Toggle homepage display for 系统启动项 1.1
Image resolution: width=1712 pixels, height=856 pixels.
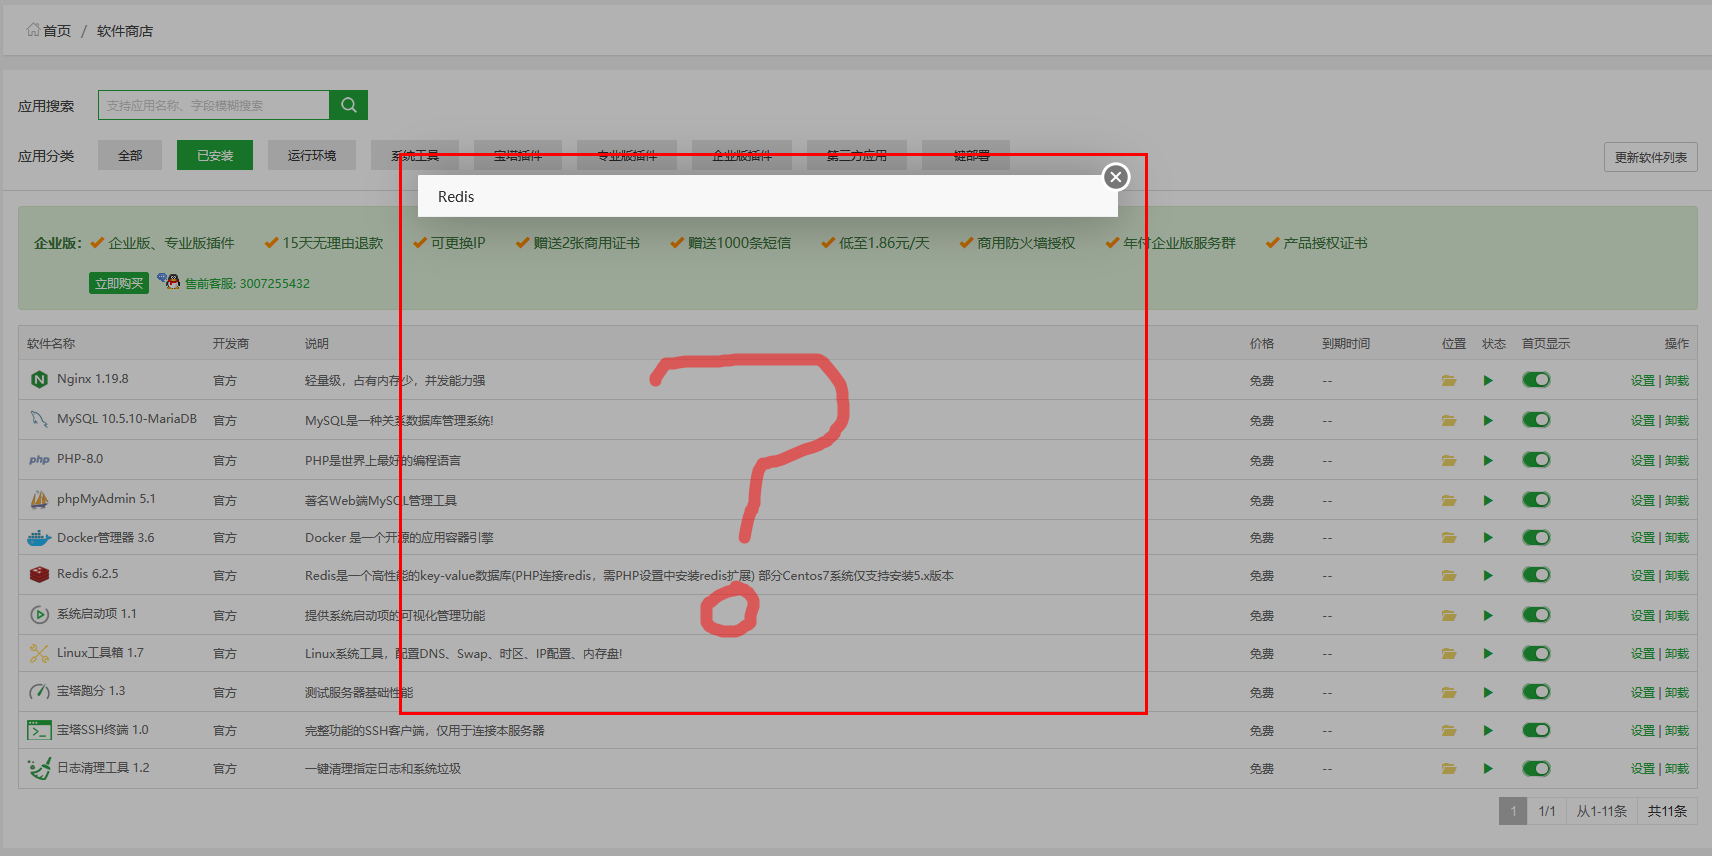pyautogui.click(x=1536, y=615)
